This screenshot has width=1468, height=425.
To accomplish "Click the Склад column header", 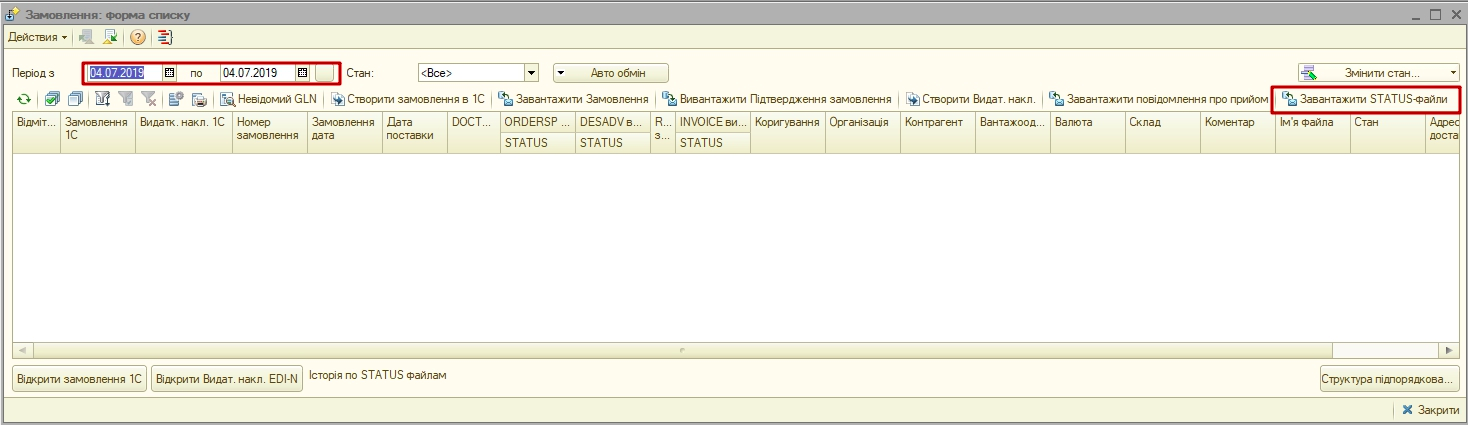I will pos(1163,132).
